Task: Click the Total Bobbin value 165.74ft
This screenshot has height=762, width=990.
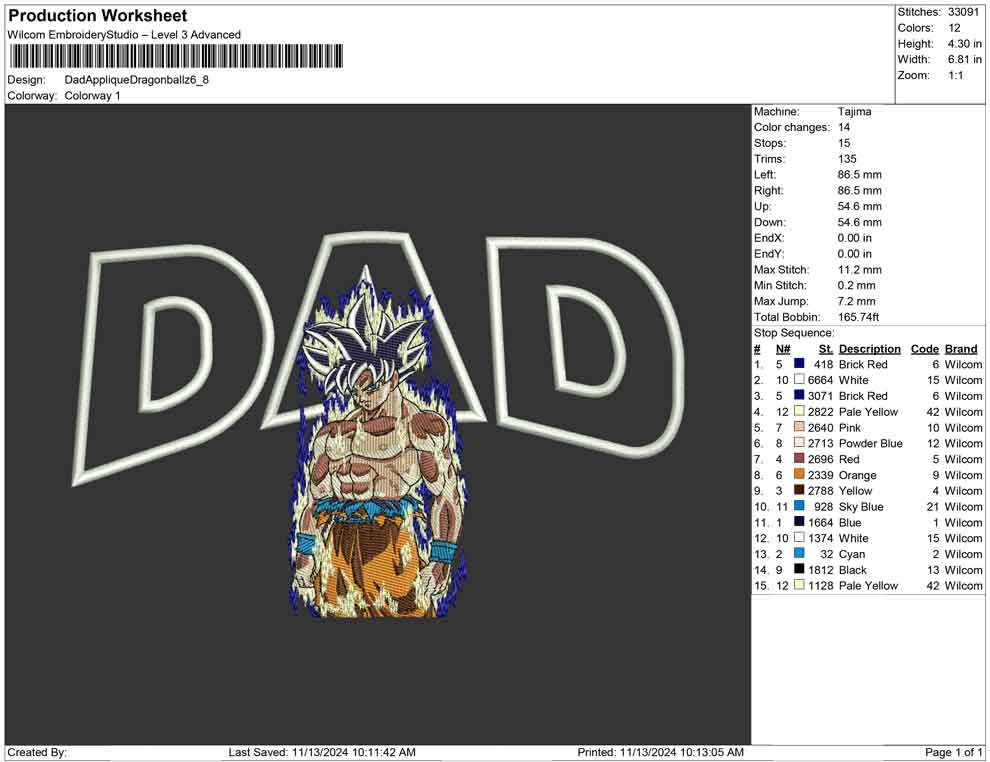Action: 858,317
